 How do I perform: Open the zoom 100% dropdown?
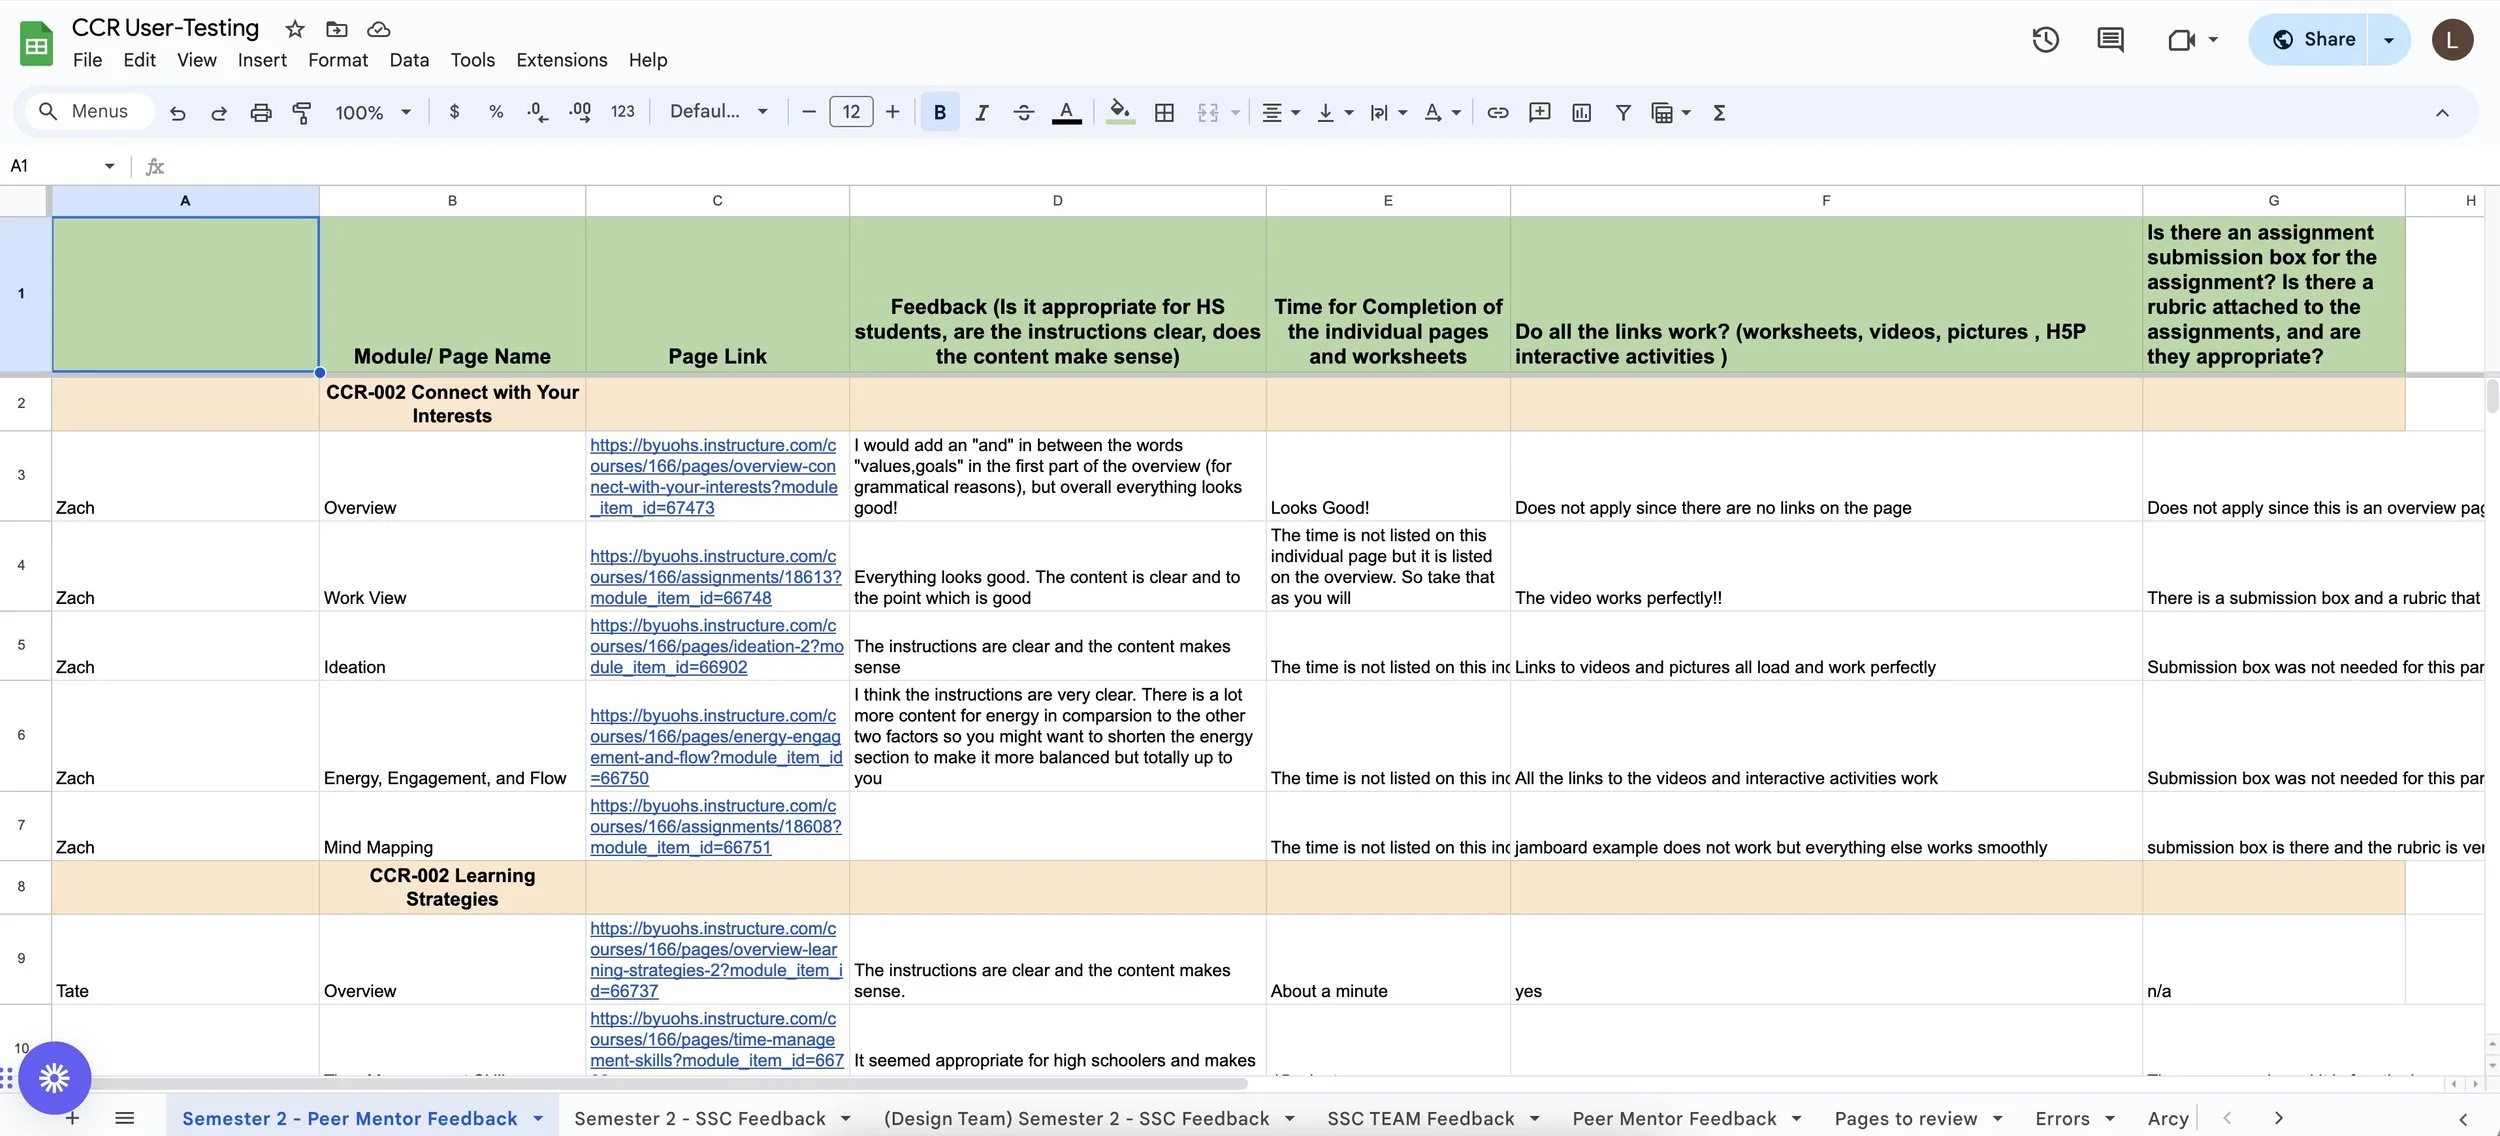(x=373, y=113)
